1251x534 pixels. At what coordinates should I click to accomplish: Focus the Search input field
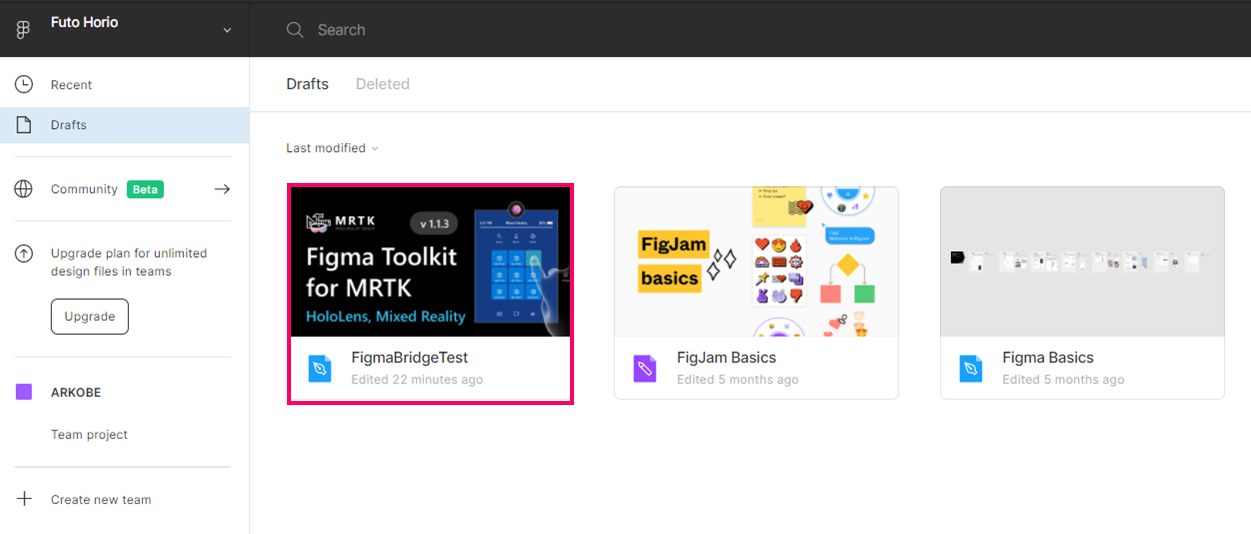point(341,30)
